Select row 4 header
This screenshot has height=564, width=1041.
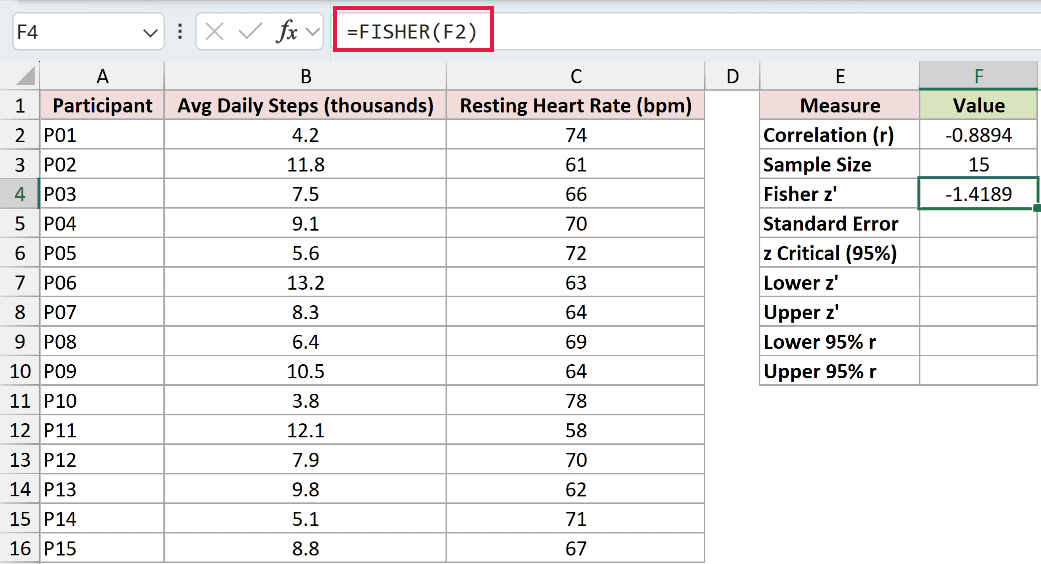point(20,194)
